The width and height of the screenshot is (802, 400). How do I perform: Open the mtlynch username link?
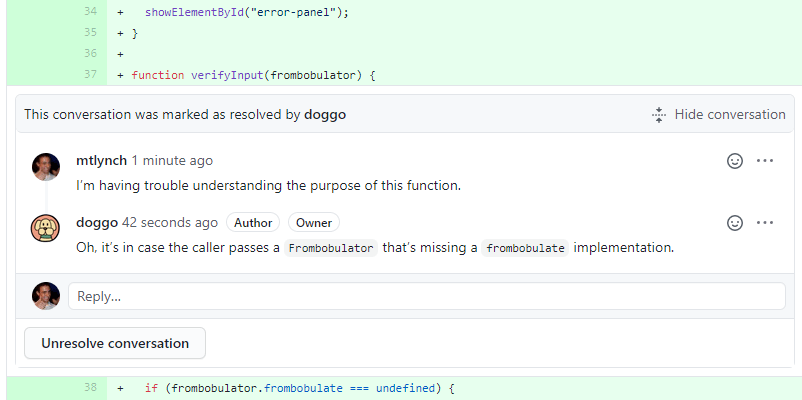coord(101,161)
